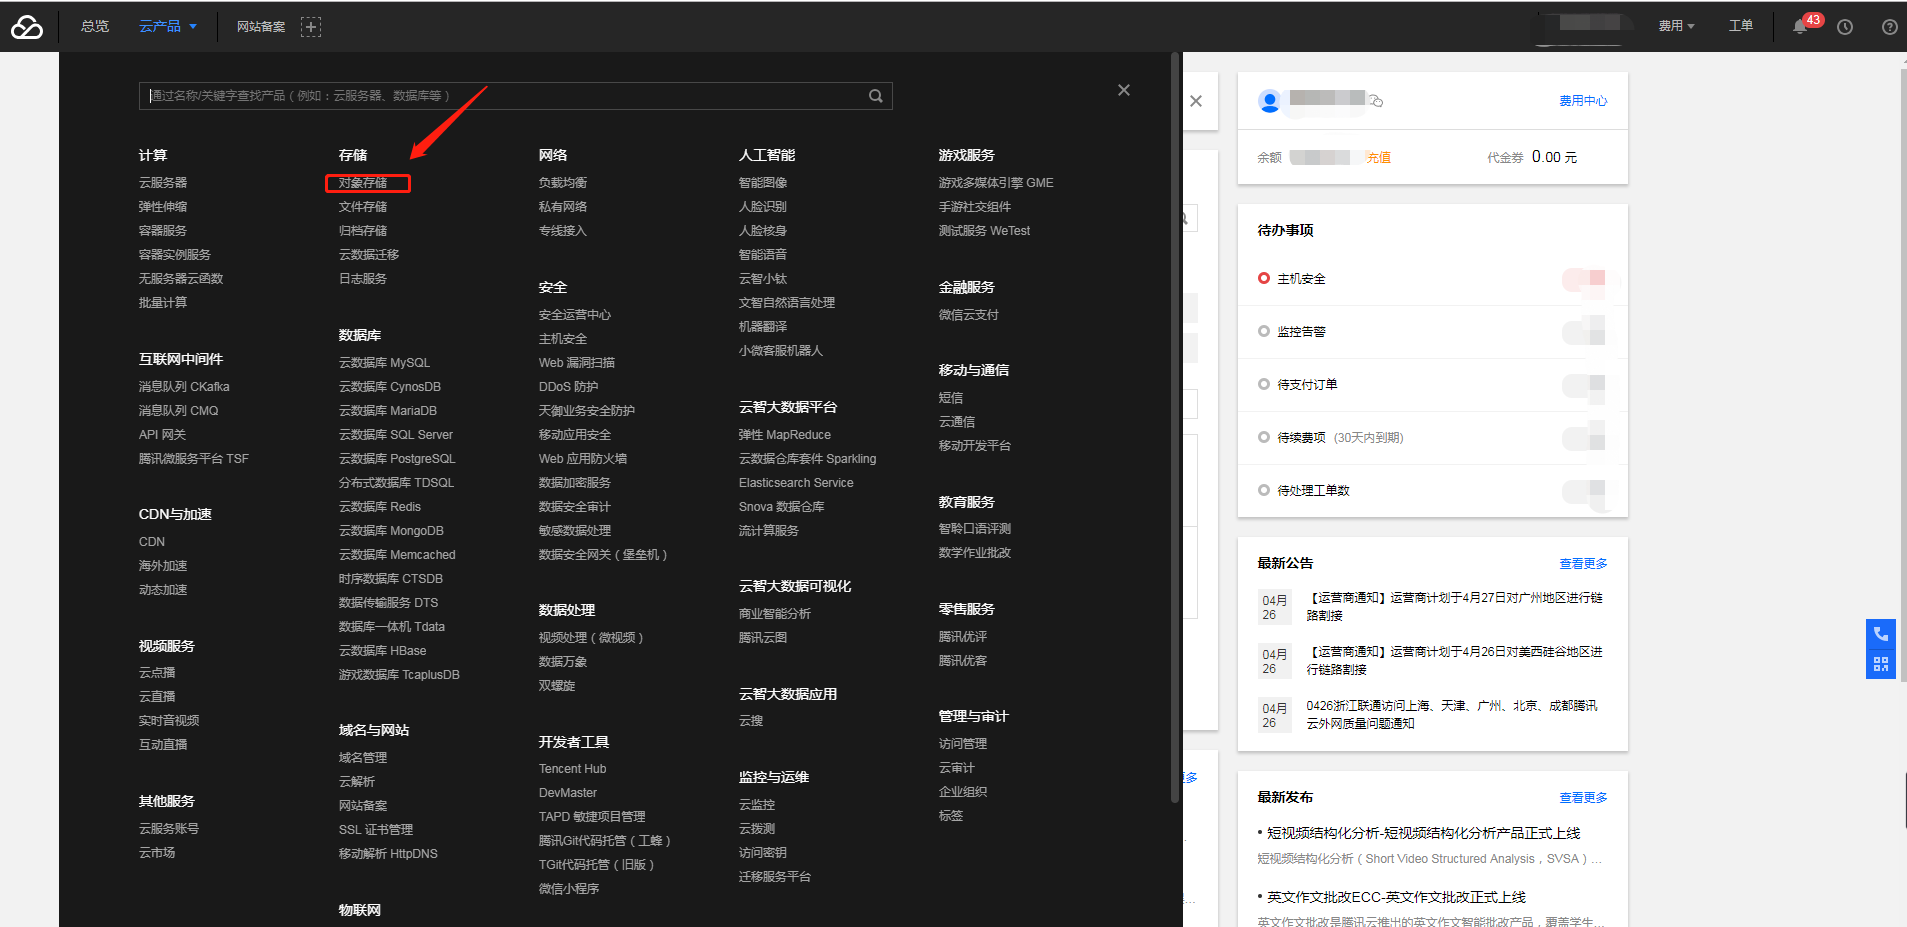Open the help question mark icon
The height and width of the screenshot is (927, 1907).
click(x=1889, y=27)
